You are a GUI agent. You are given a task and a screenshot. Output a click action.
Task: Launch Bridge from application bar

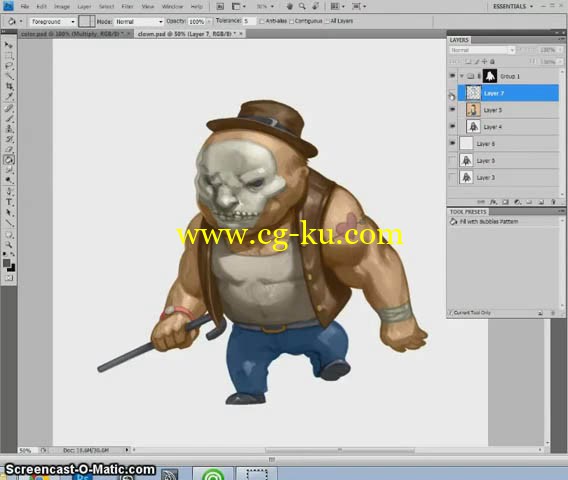[x=220, y=6]
